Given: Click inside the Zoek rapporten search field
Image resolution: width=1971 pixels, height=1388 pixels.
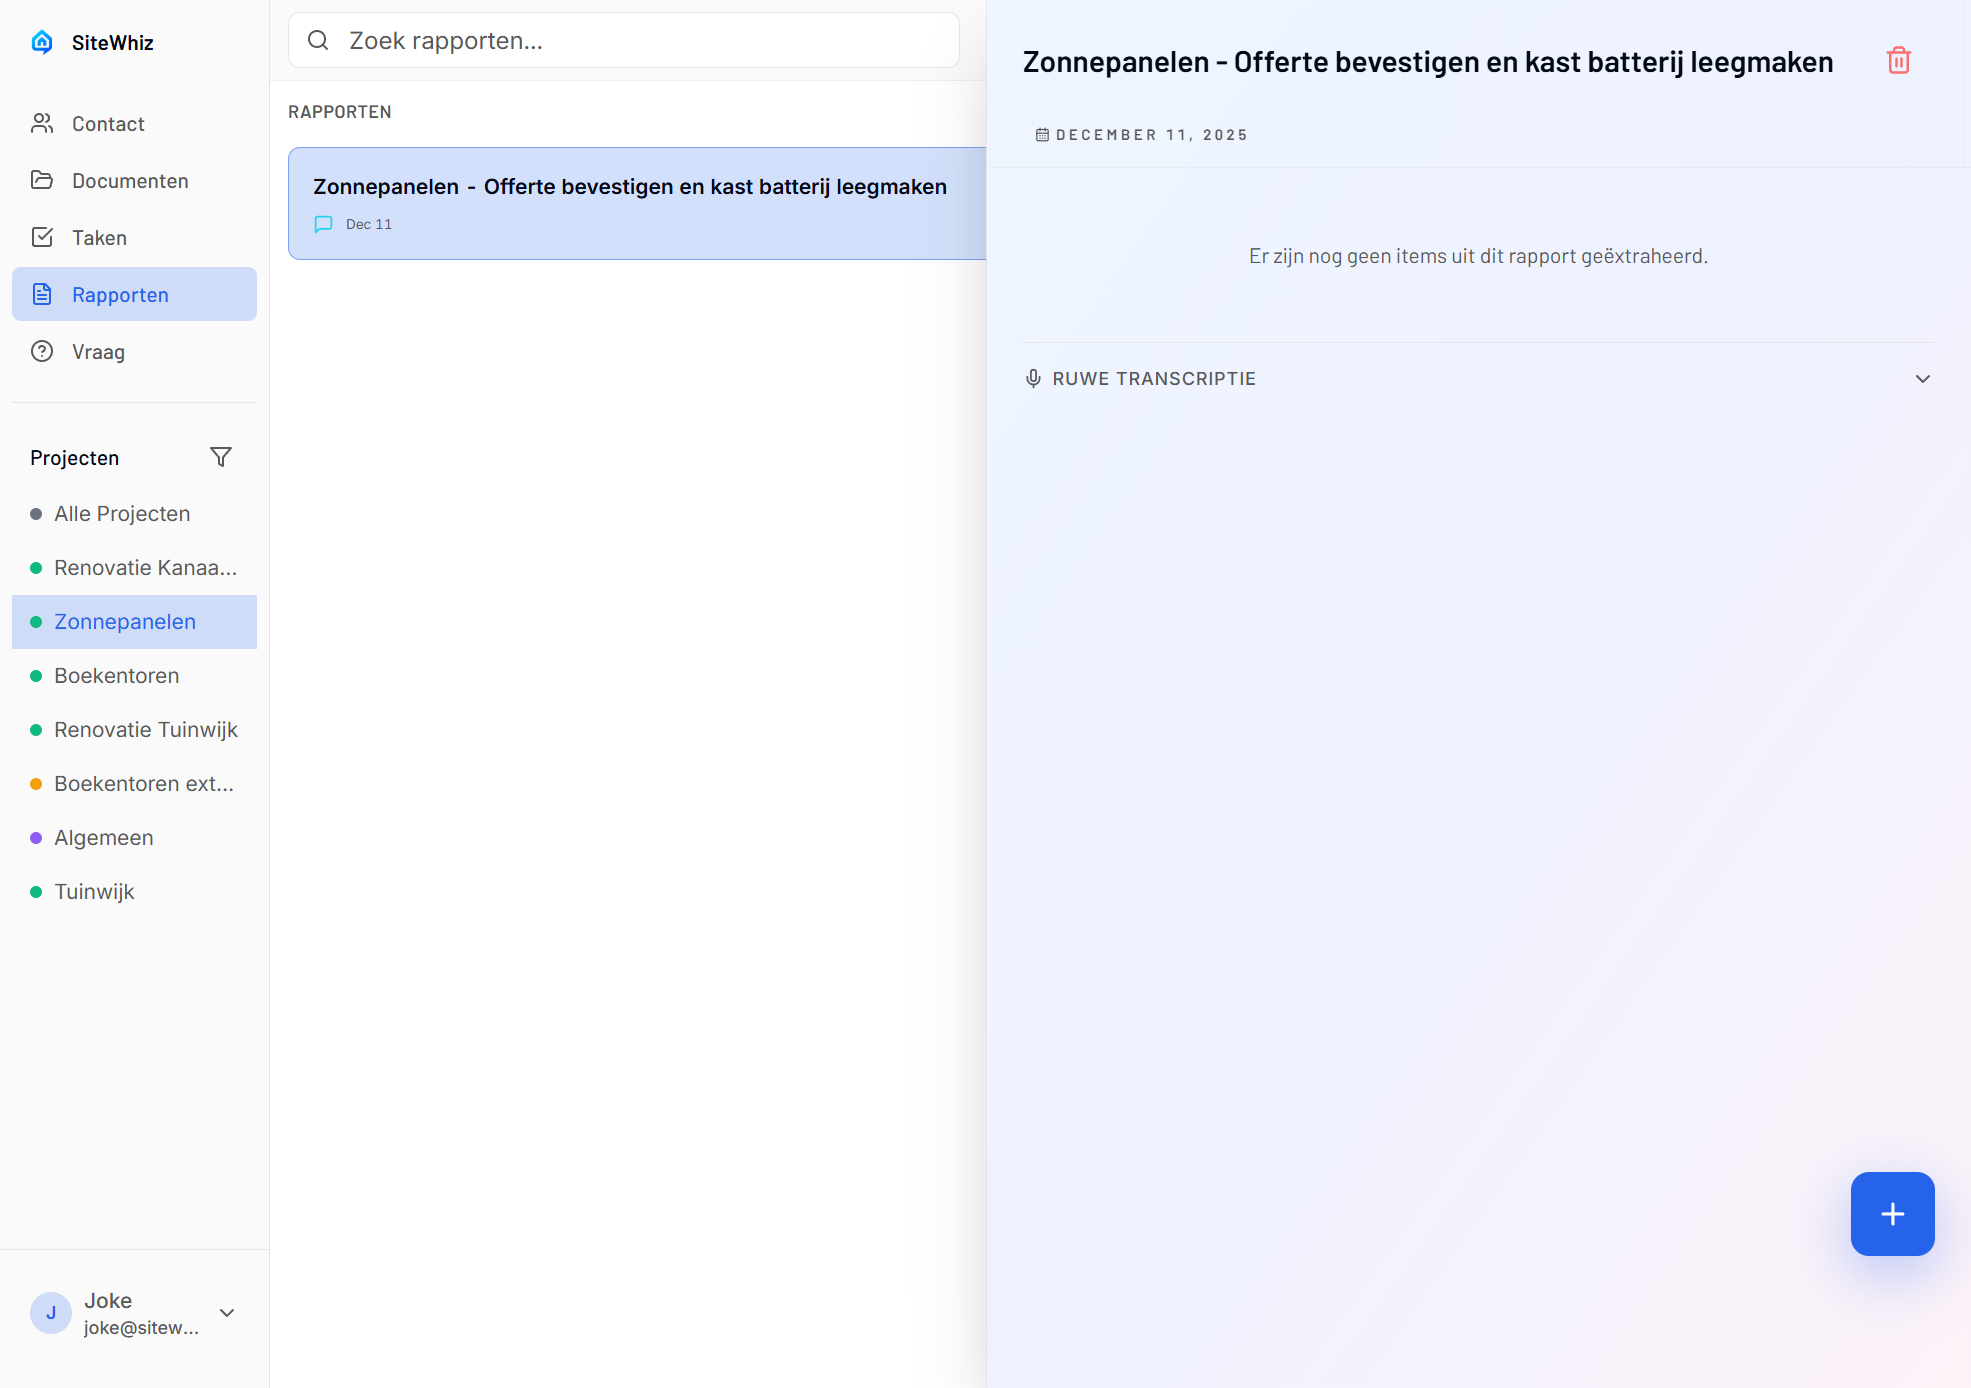Looking at the screenshot, I should 622,40.
